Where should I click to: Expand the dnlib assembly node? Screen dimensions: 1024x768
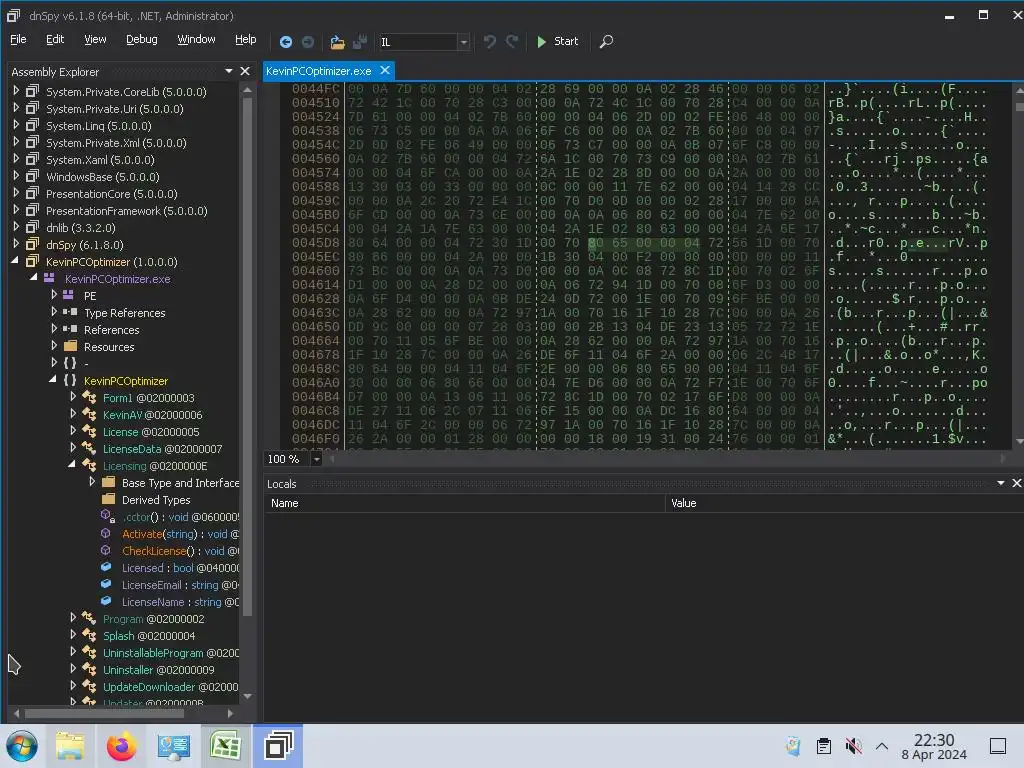tap(16, 227)
